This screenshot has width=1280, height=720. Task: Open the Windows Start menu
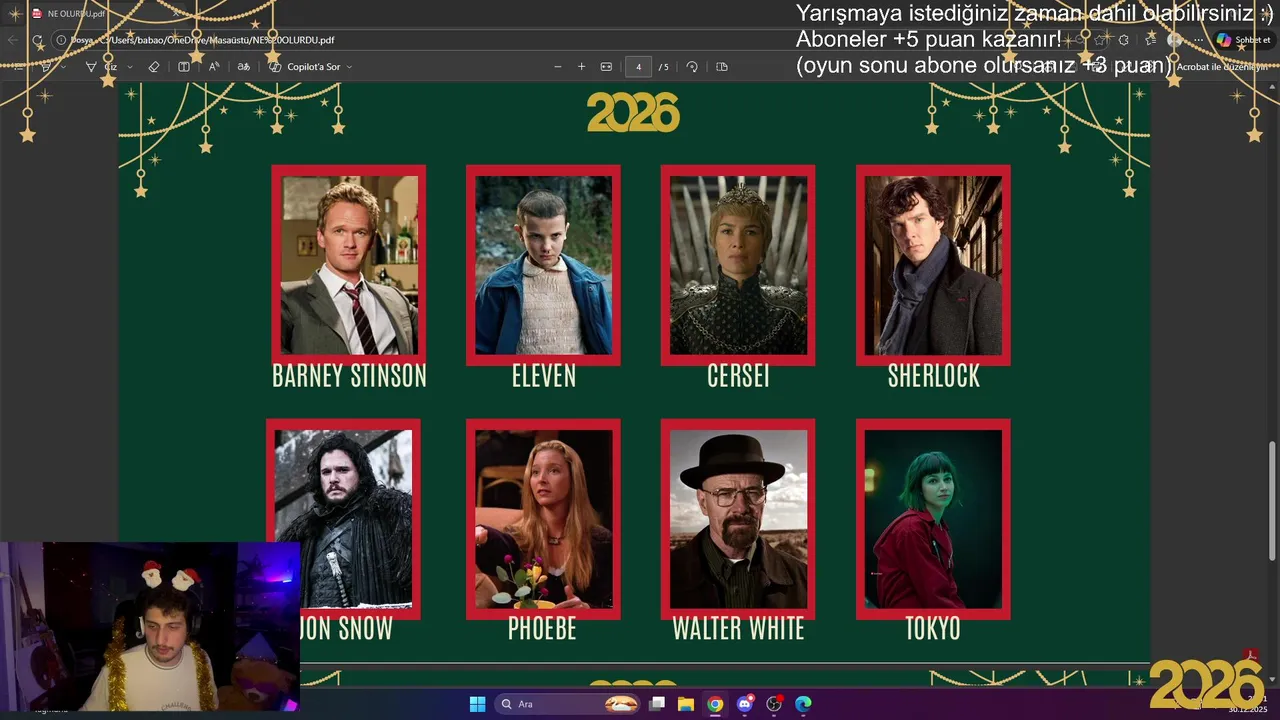477,704
